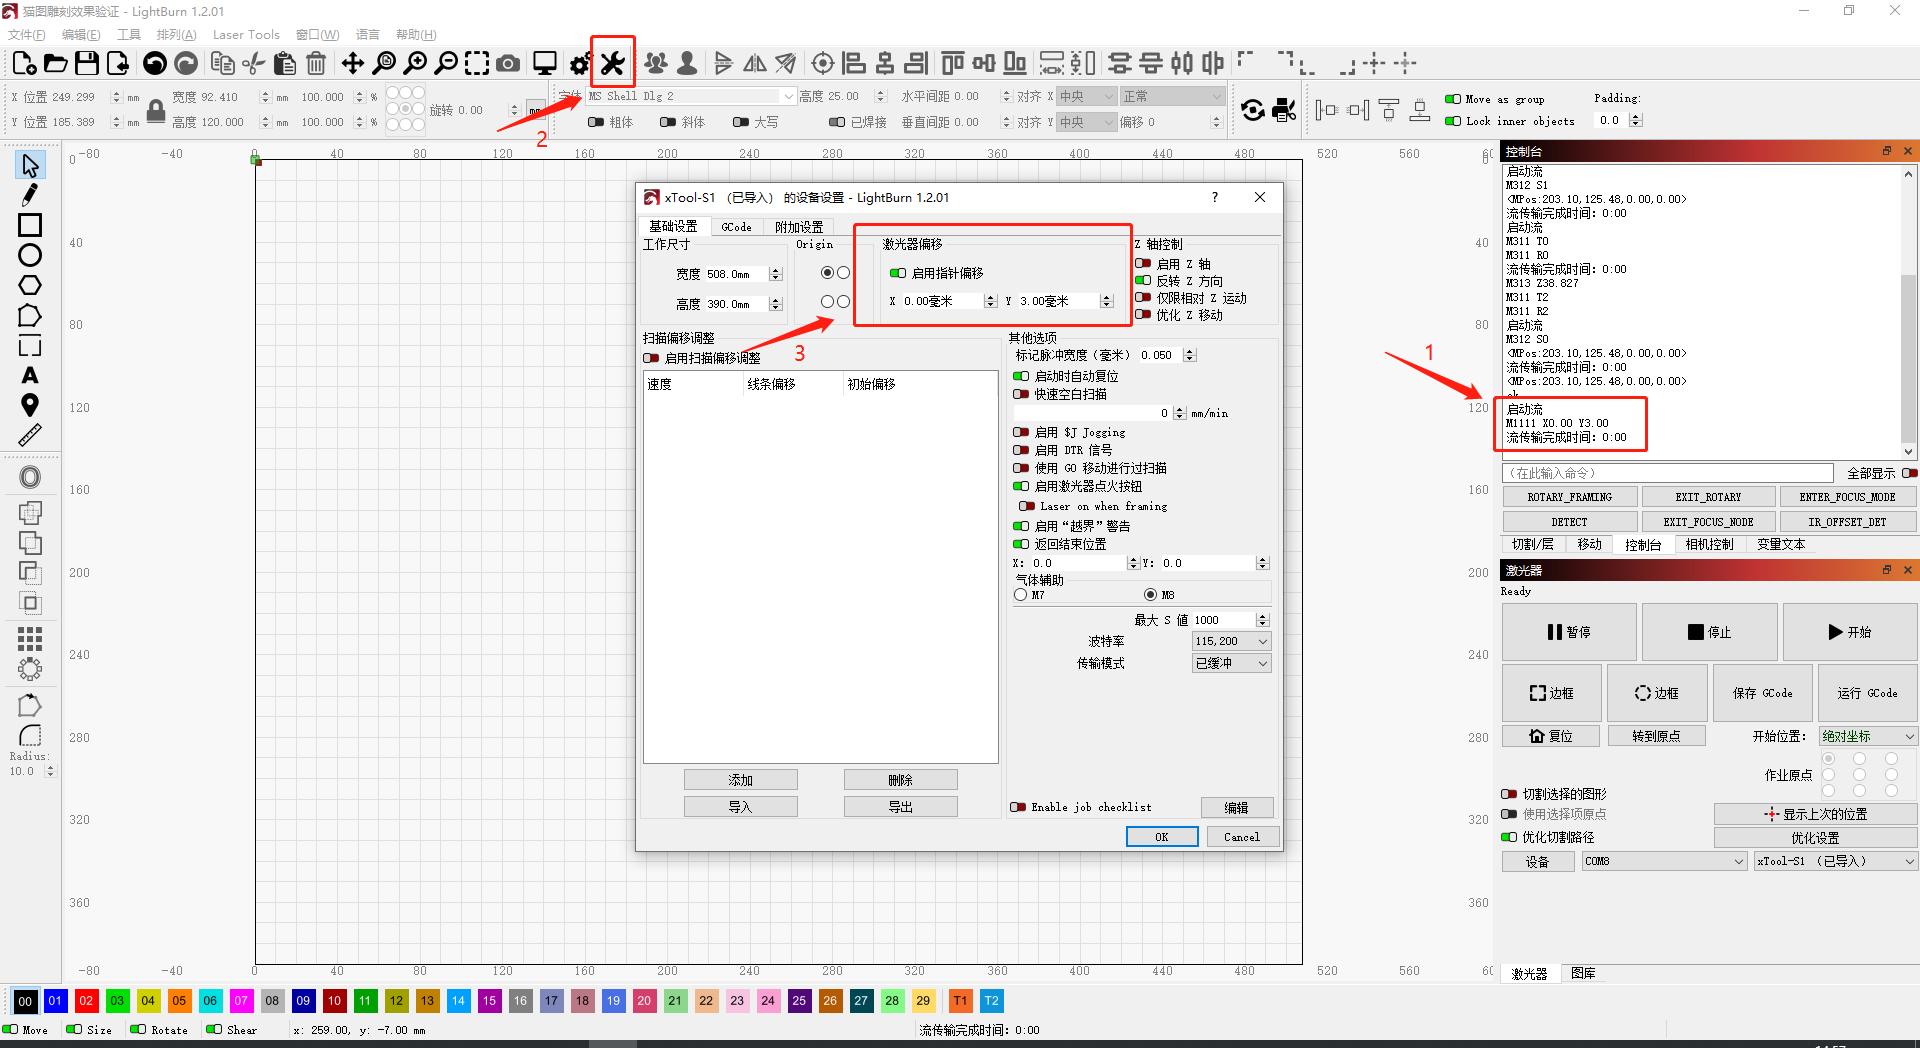The height and width of the screenshot is (1048, 1920).
Task: Open the 开始位置 绝对坐标 dropdown
Action: point(1868,736)
